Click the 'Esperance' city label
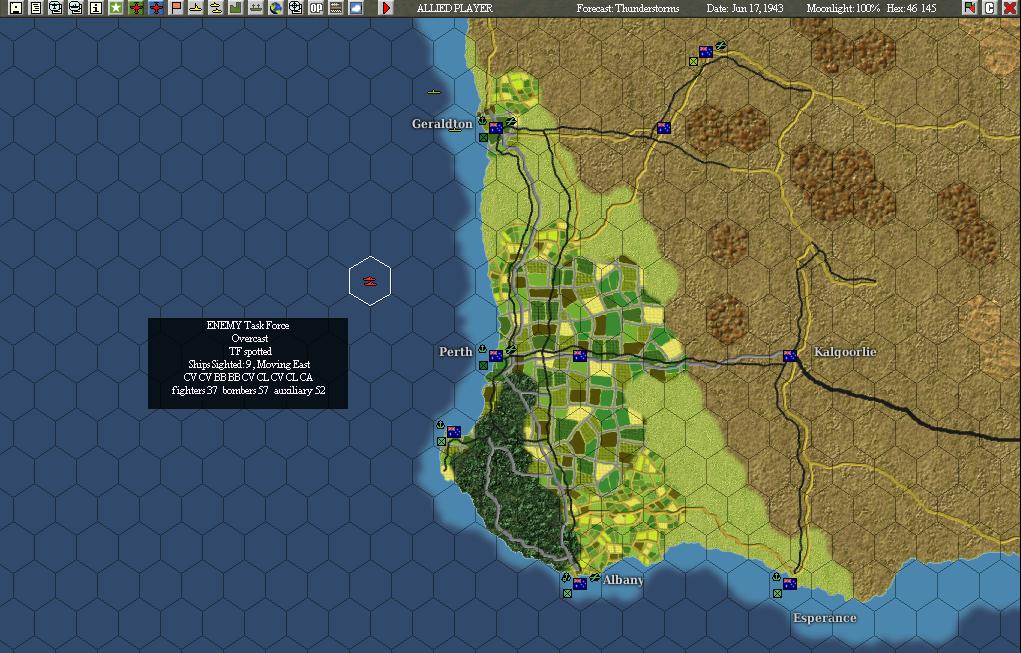This screenshot has width=1021, height=653. coord(824,618)
